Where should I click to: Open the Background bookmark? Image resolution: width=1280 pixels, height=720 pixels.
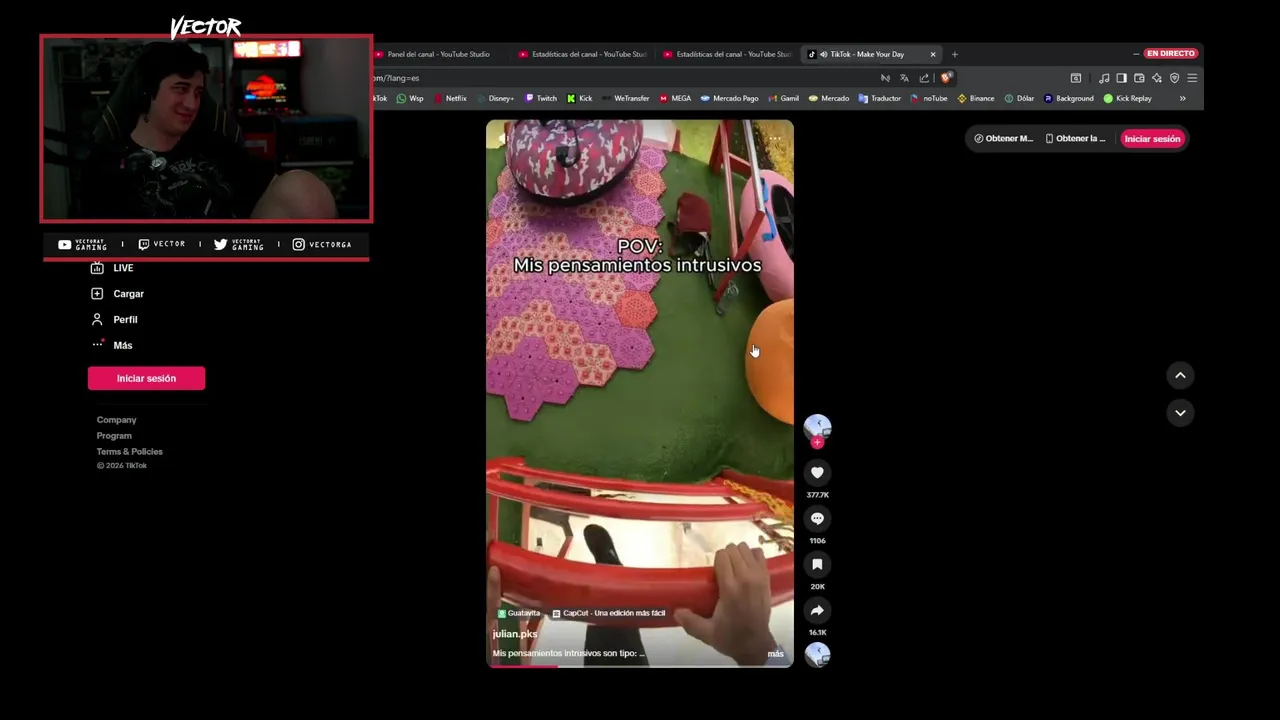1069,98
